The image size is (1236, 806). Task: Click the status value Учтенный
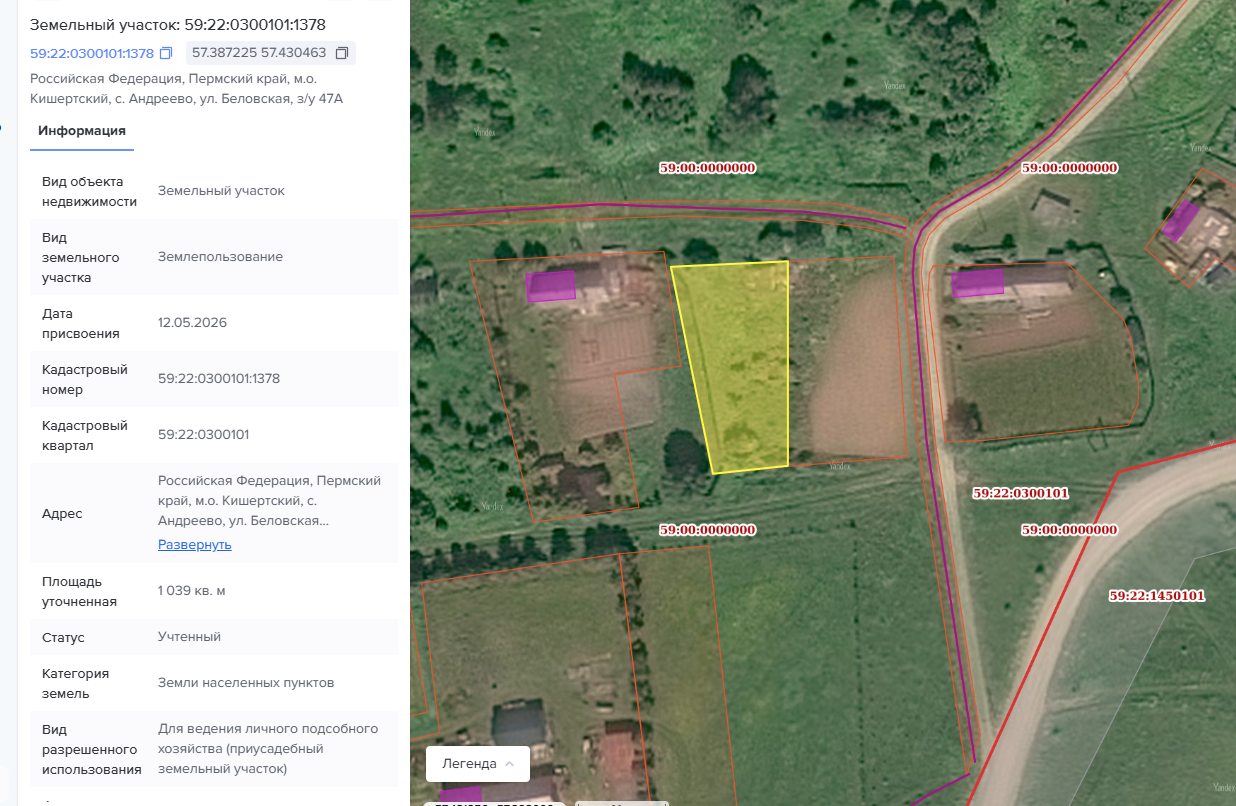click(x=189, y=637)
